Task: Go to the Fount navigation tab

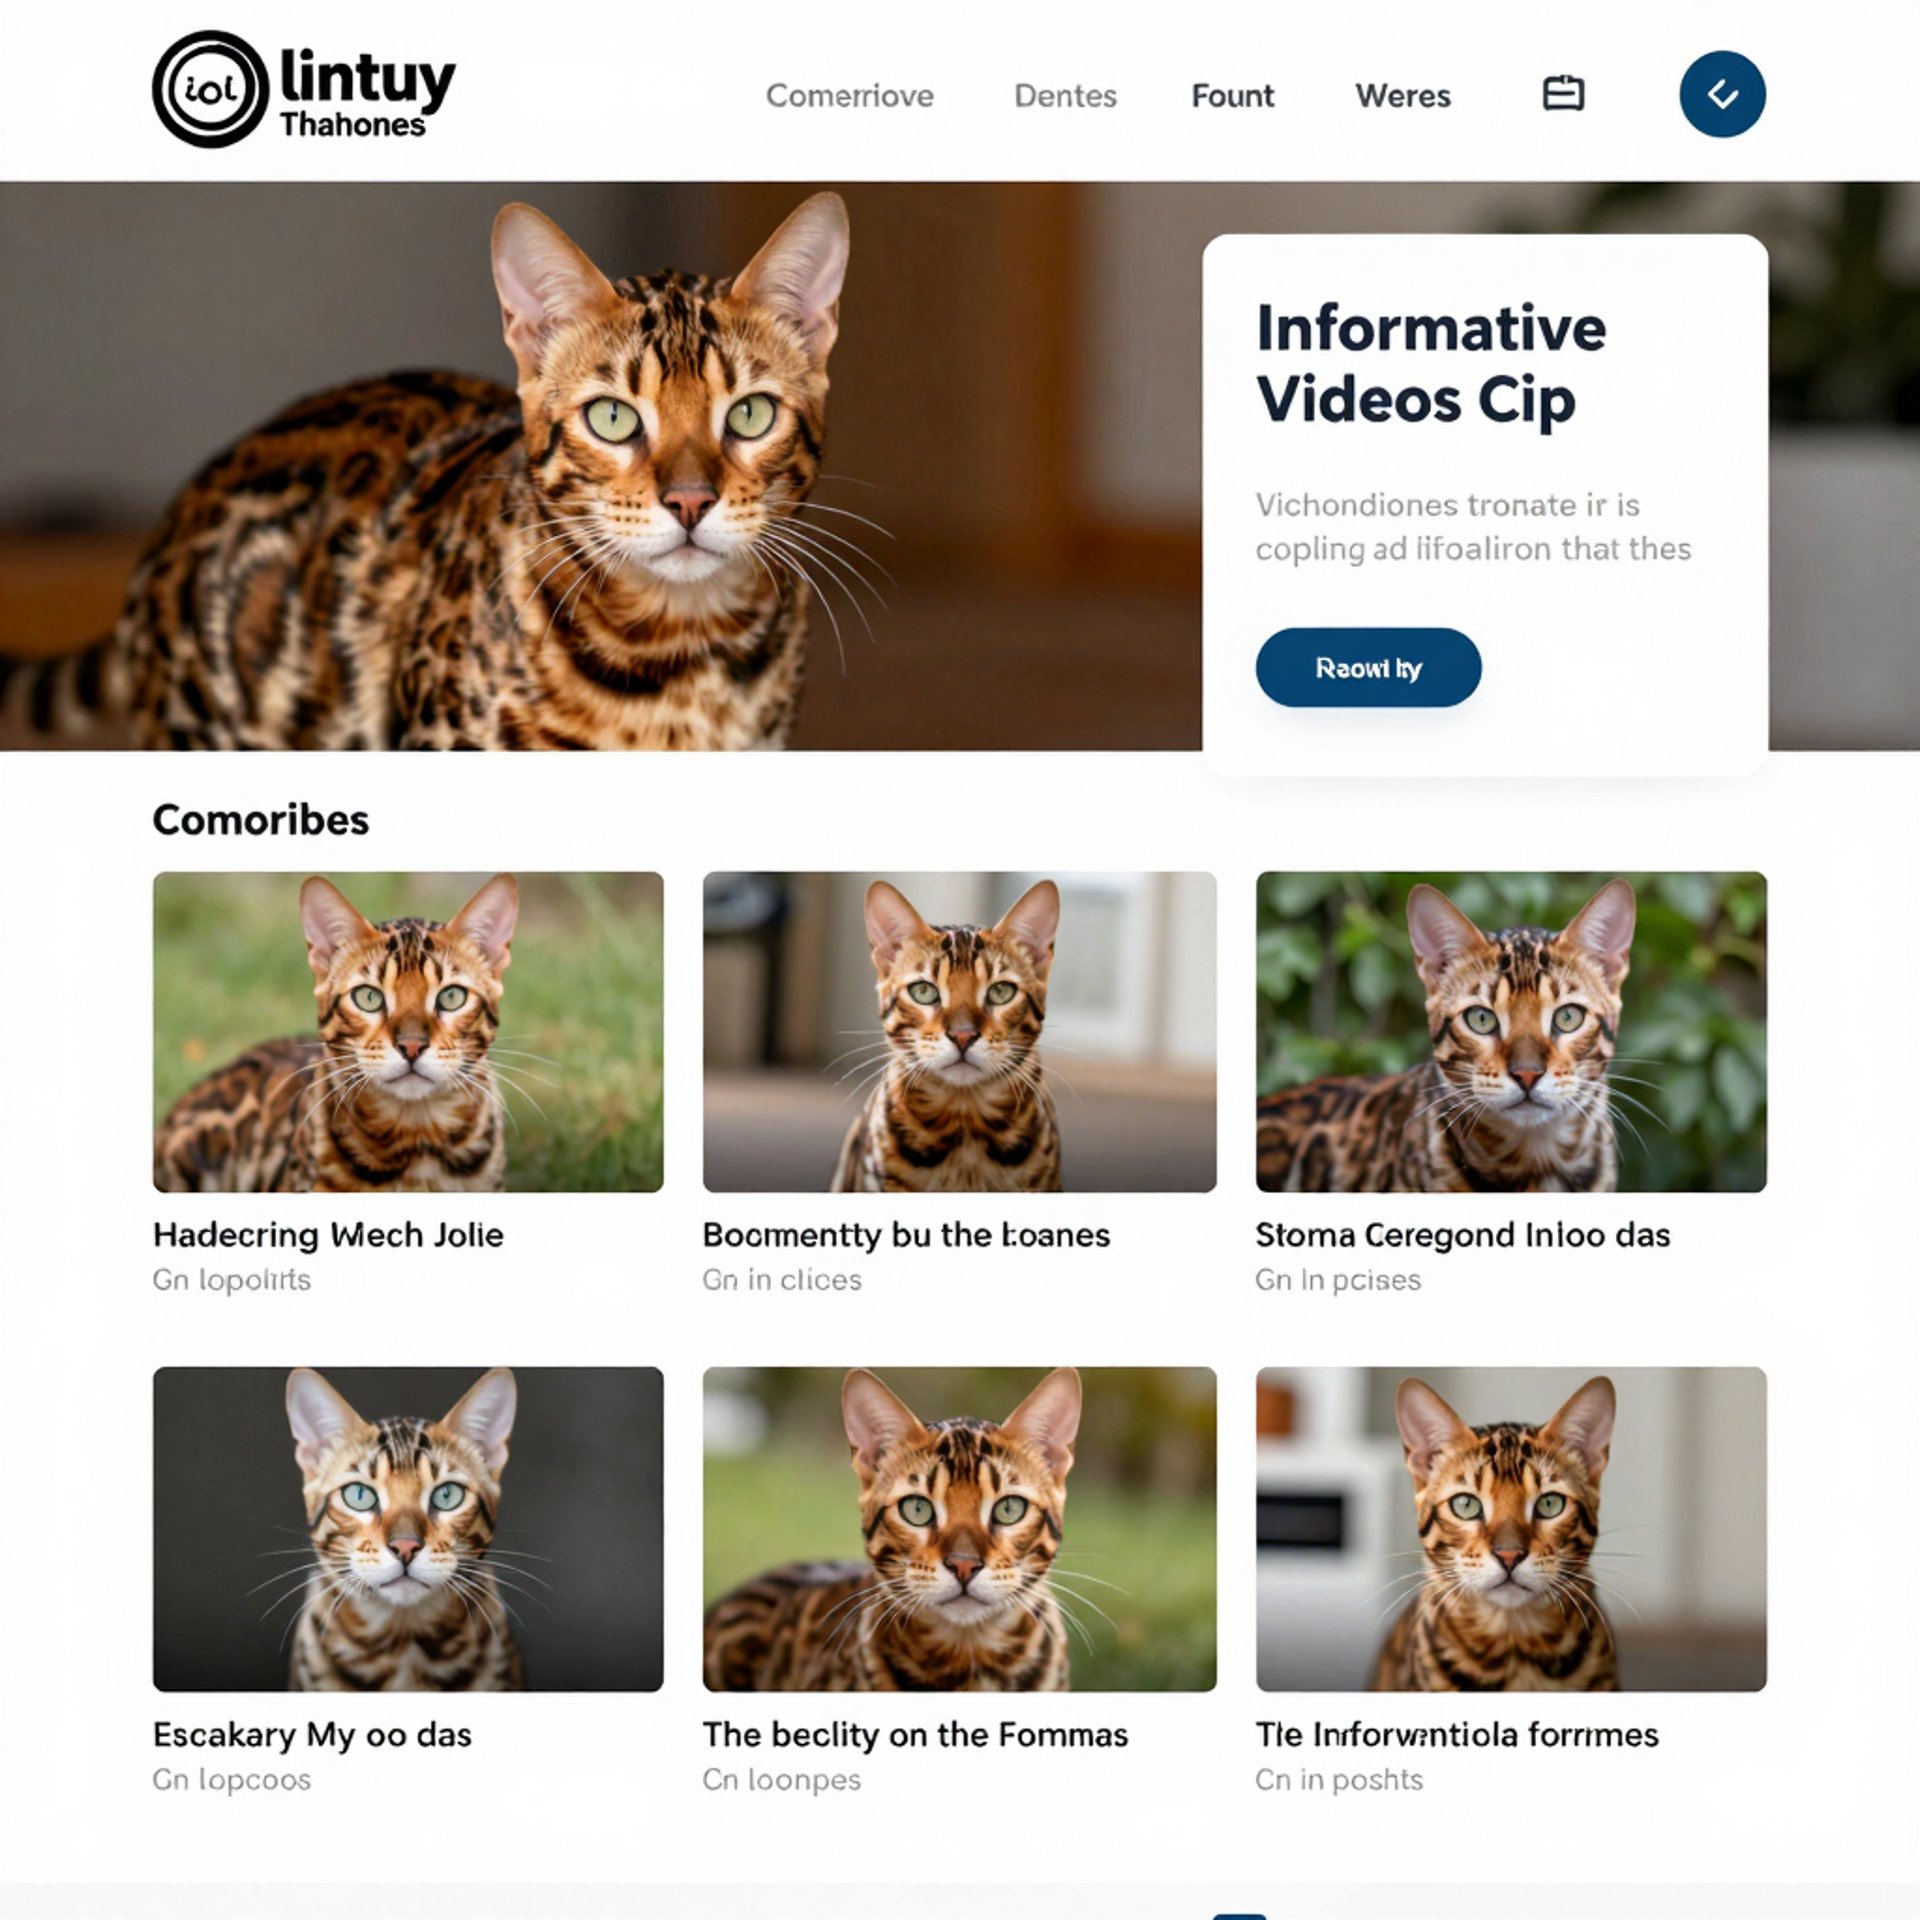Action: (1232, 96)
